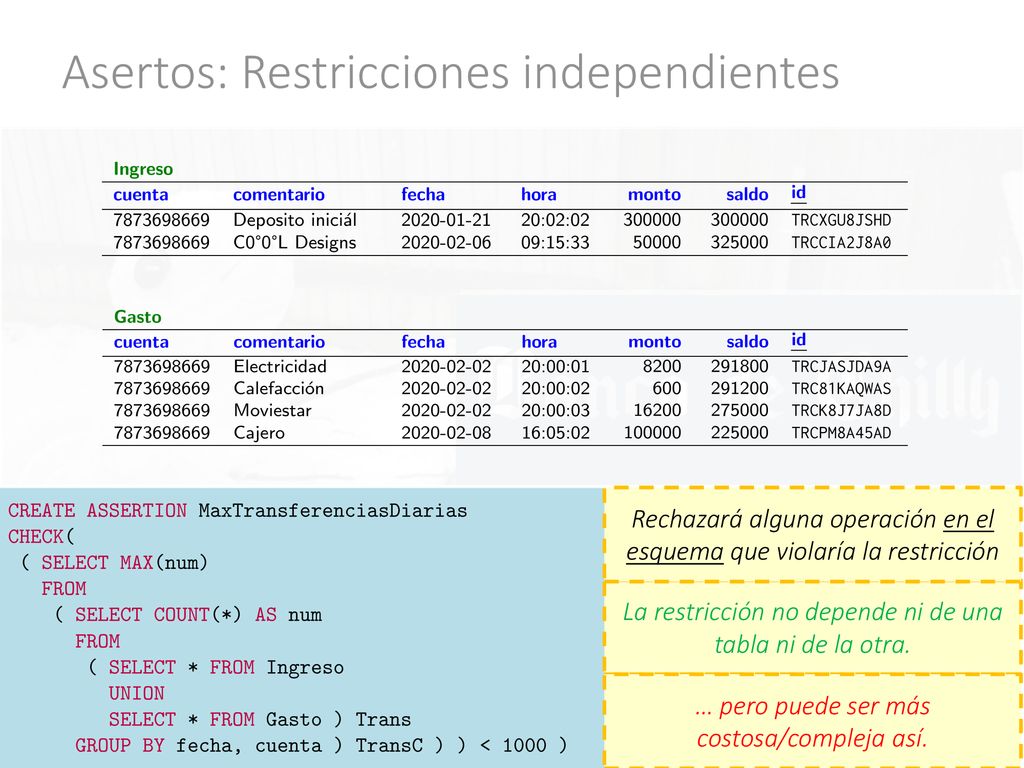Select the "< 1000" condition in the code
The width and height of the screenshot is (1024, 768).
(x=513, y=746)
